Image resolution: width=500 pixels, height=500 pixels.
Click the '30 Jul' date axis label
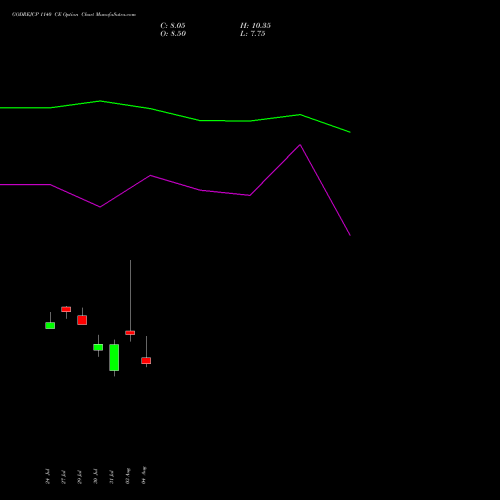(96, 477)
